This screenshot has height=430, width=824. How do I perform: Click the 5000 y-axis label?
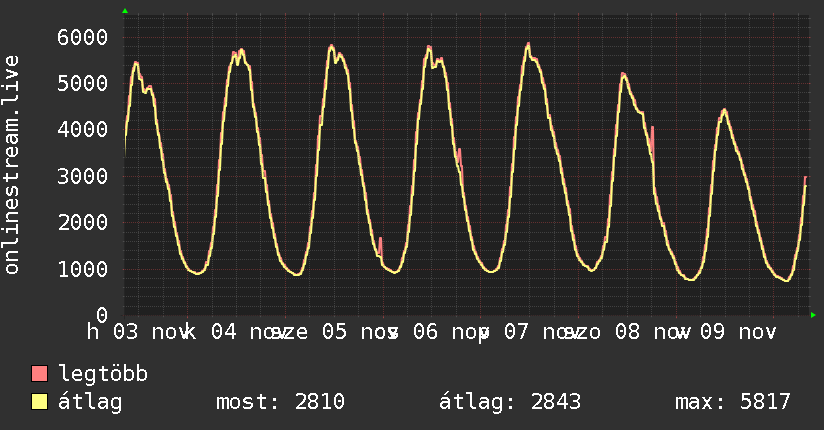point(83,83)
